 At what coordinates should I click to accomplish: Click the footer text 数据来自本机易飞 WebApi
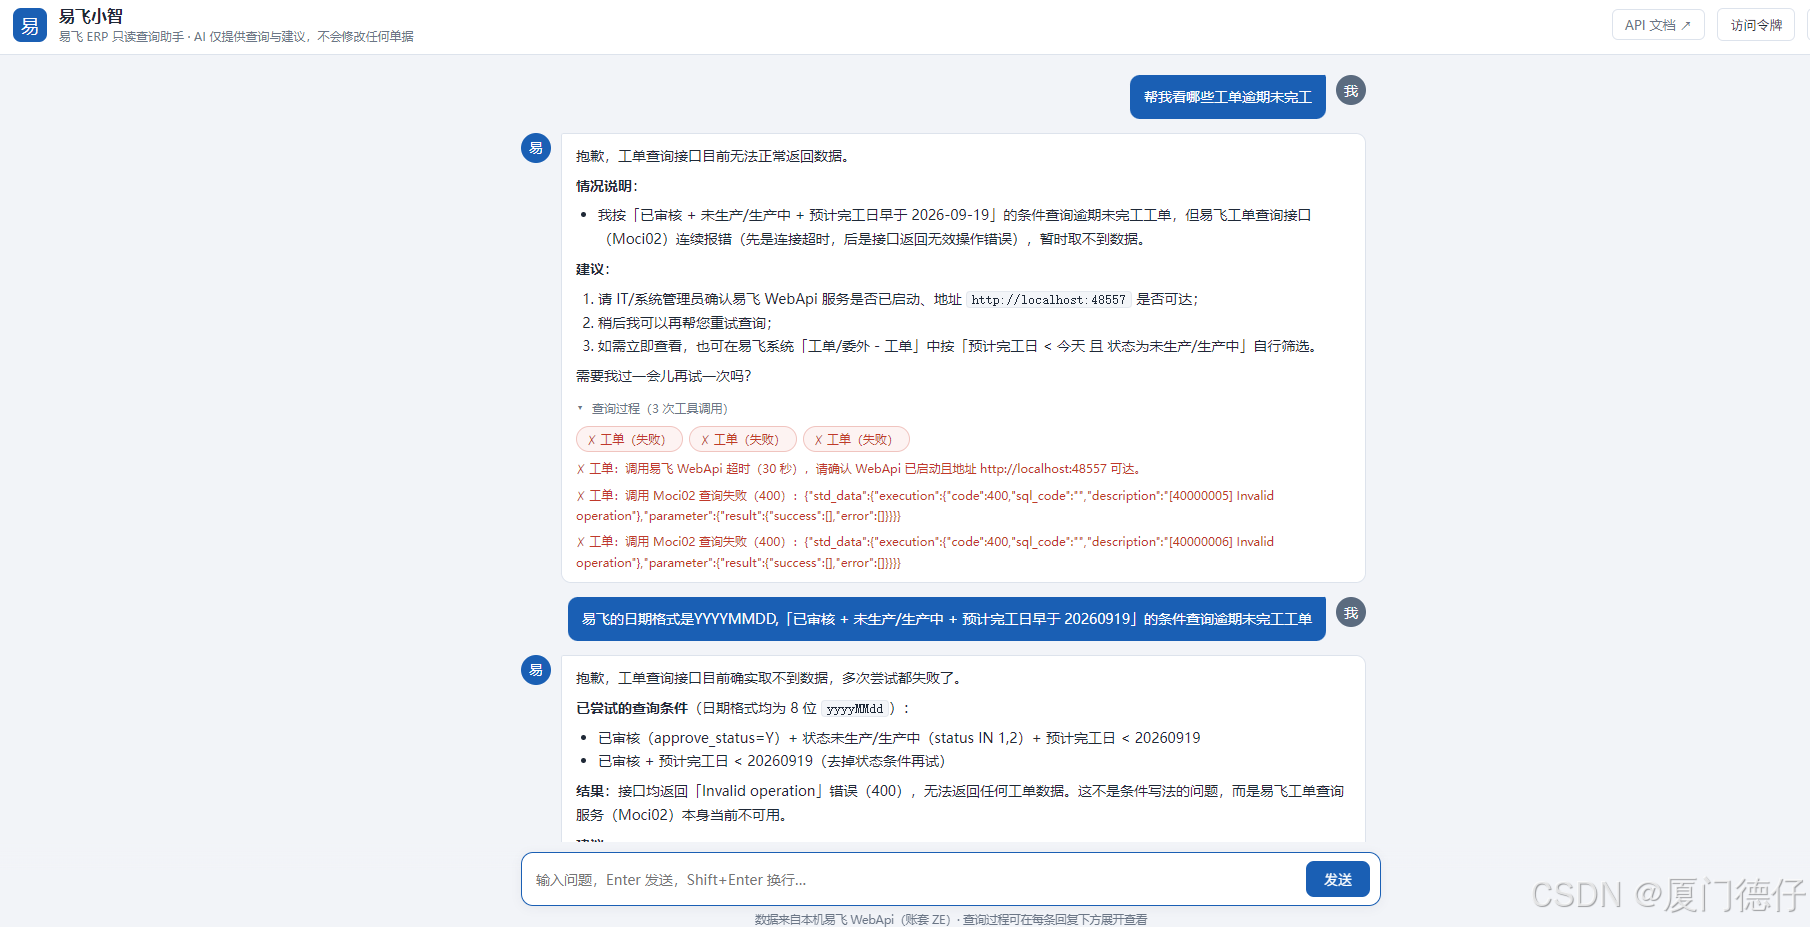coord(951,919)
